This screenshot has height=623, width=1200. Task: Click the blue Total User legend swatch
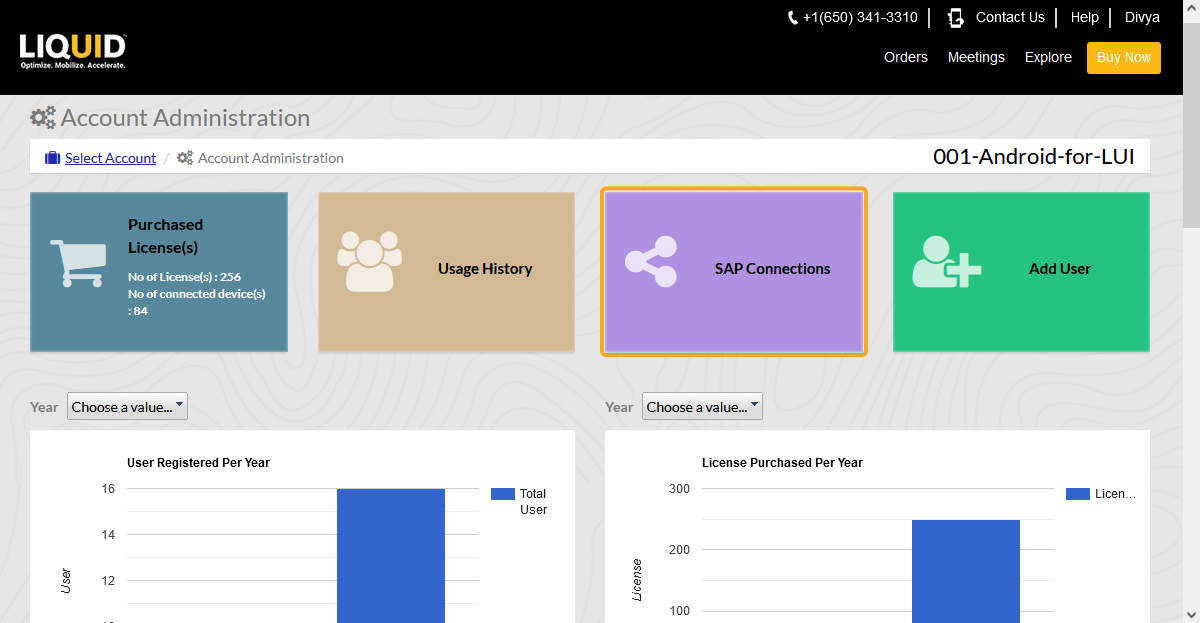coord(503,494)
